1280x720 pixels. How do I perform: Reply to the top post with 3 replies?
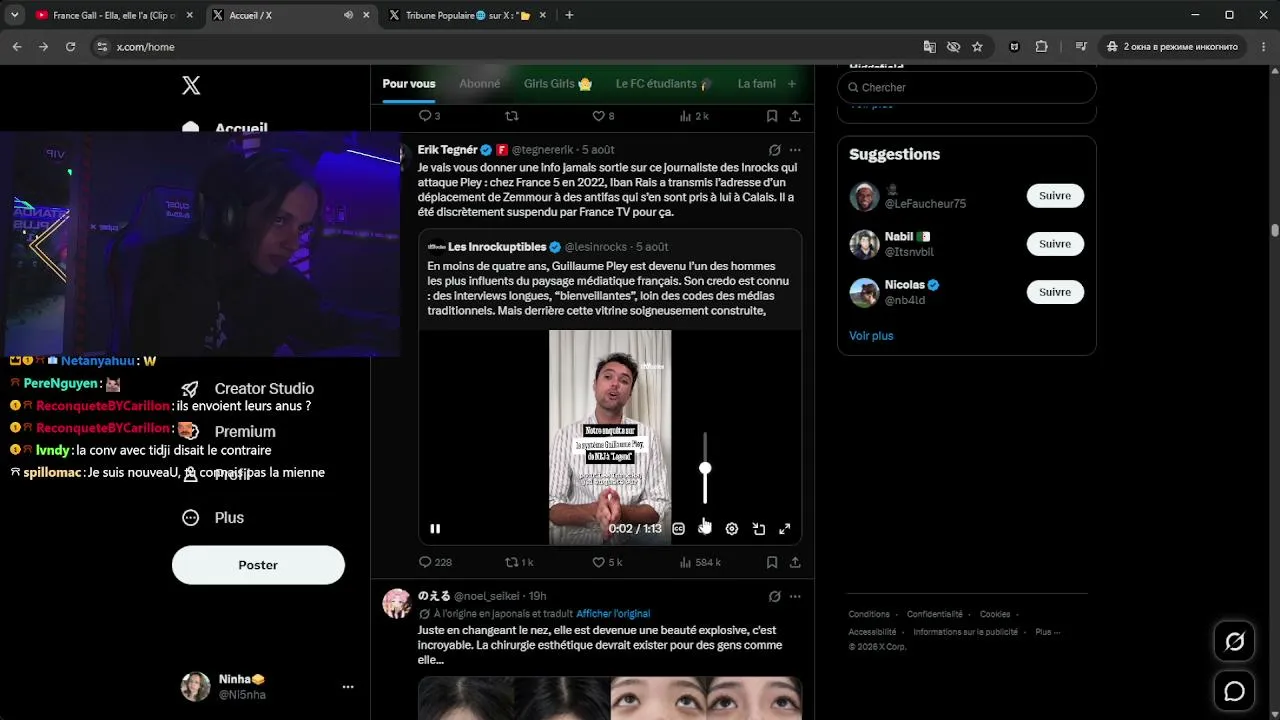(429, 116)
